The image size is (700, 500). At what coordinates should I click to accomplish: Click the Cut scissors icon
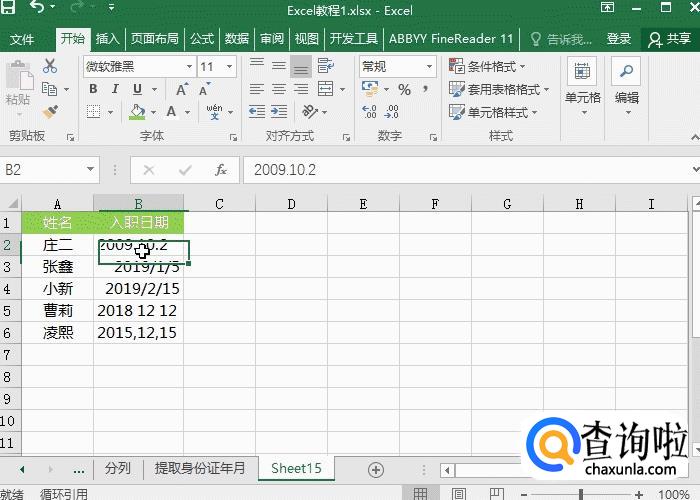50,67
